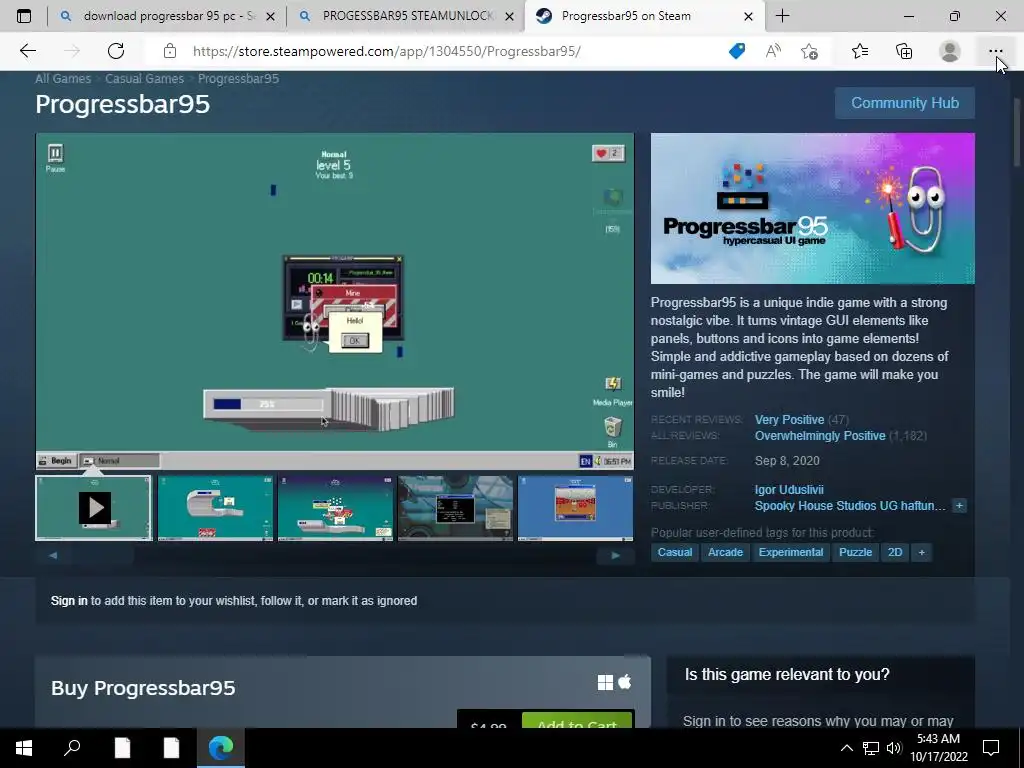Expand more tags plus button
This screenshot has width=1024, height=768.
point(921,552)
